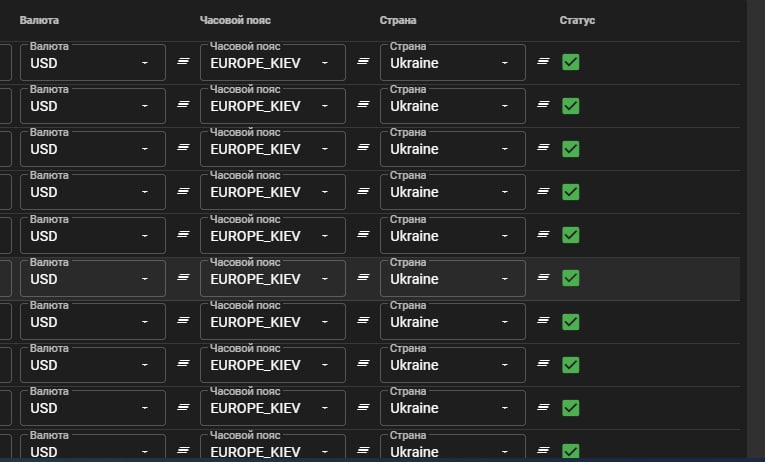This screenshot has width=765, height=462.
Task: Choose seventh row lines icon beside currency field
Action: 183,321
